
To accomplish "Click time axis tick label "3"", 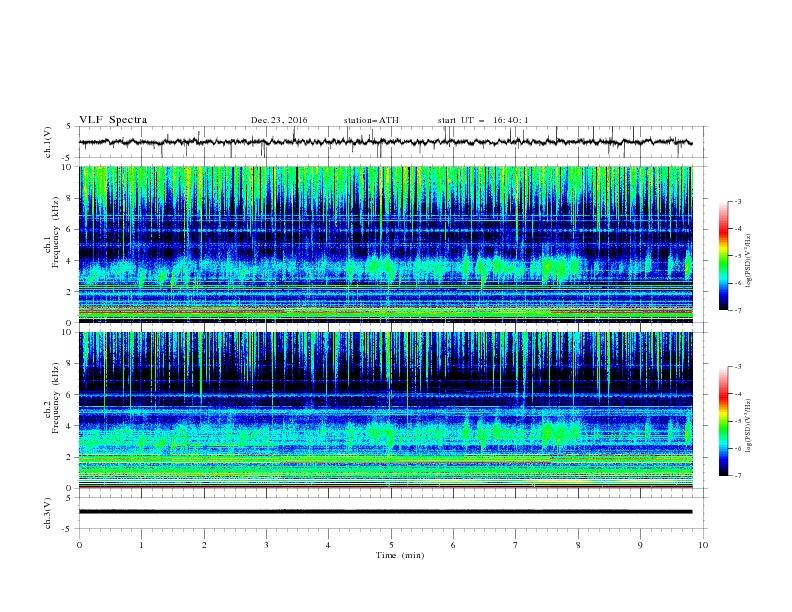I will pyautogui.click(x=266, y=545).
